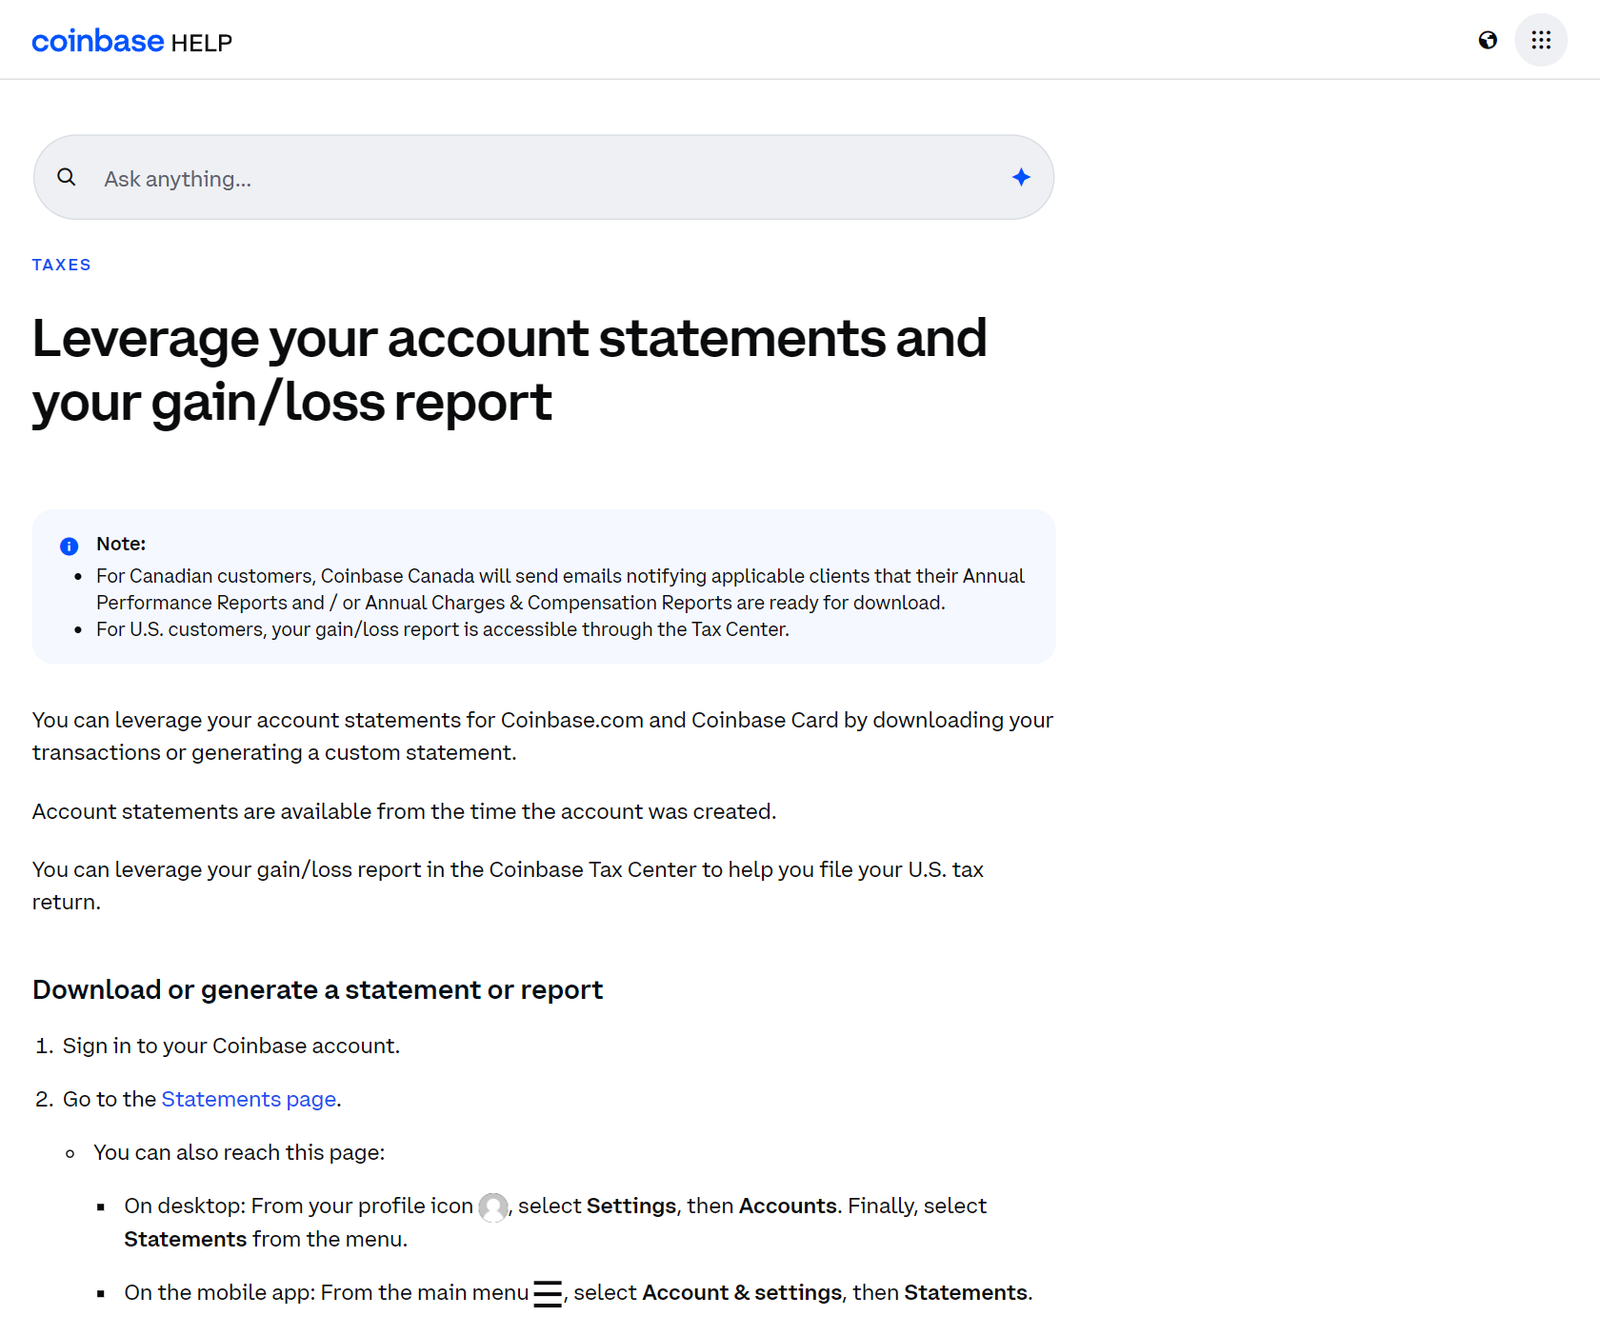Click the profile avatar icon in desktop step
1600x1333 pixels.
(493, 1207)
